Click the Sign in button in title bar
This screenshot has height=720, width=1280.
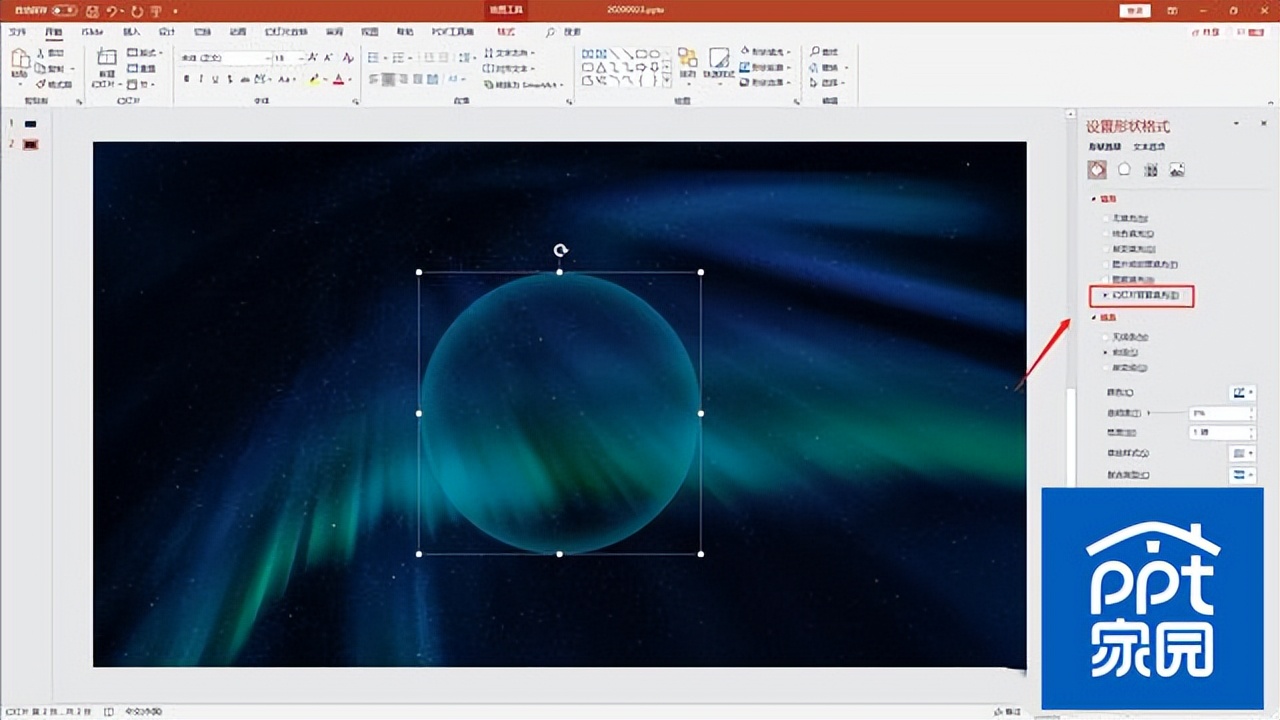tap(1135, 11)
